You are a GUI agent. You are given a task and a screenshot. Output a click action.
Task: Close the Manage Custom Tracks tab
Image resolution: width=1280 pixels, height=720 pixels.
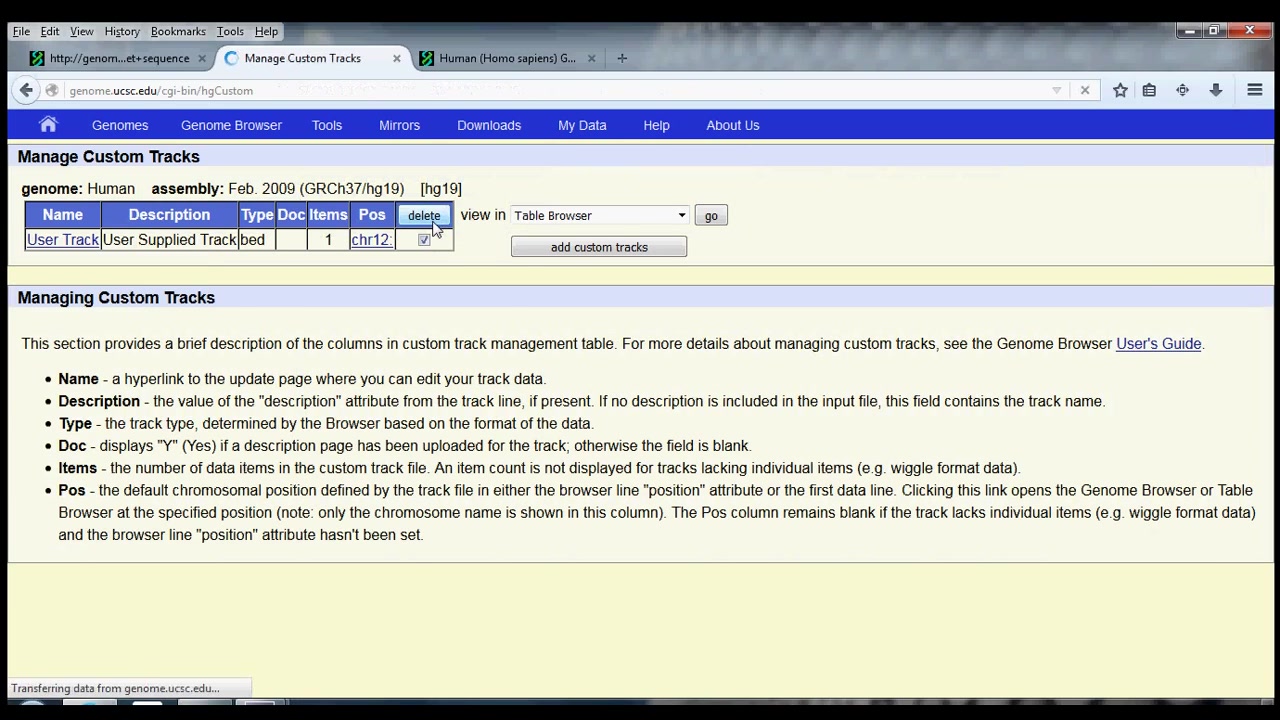point(396,58)
